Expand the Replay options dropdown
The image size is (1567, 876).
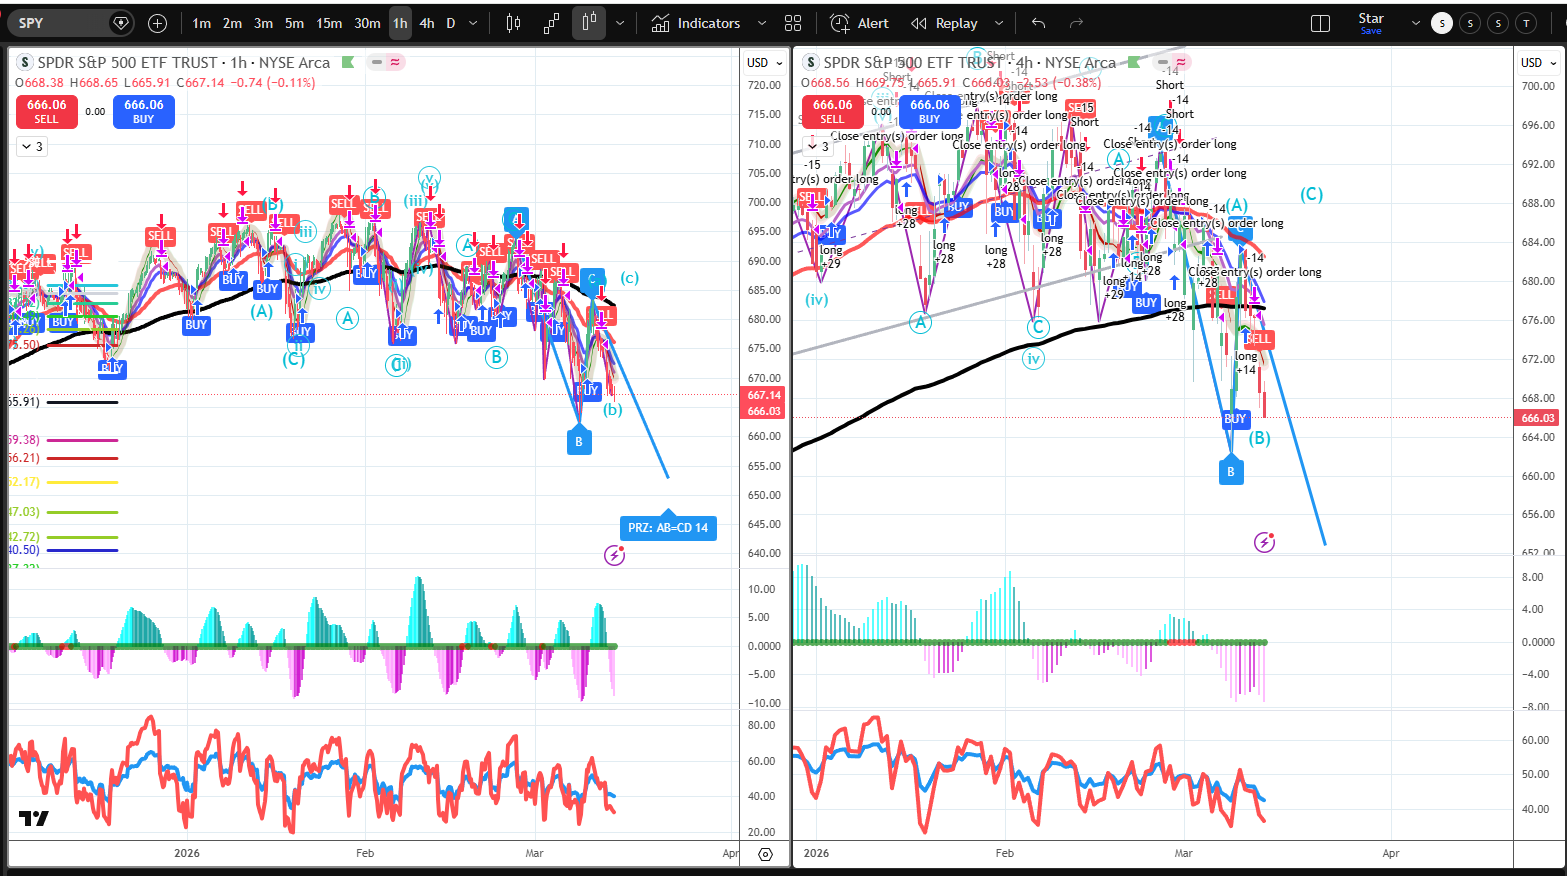(x=999, y=23)
